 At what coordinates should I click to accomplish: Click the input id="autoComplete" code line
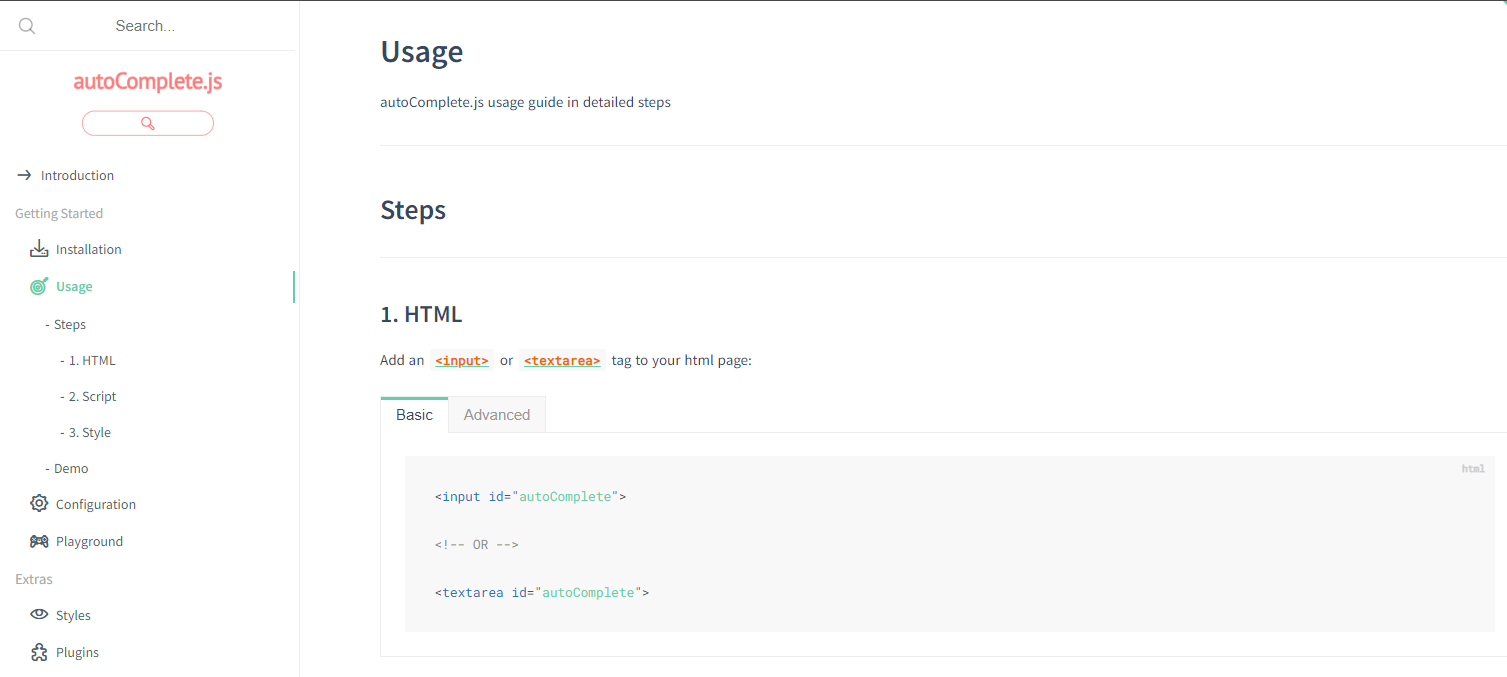(530, 496)
